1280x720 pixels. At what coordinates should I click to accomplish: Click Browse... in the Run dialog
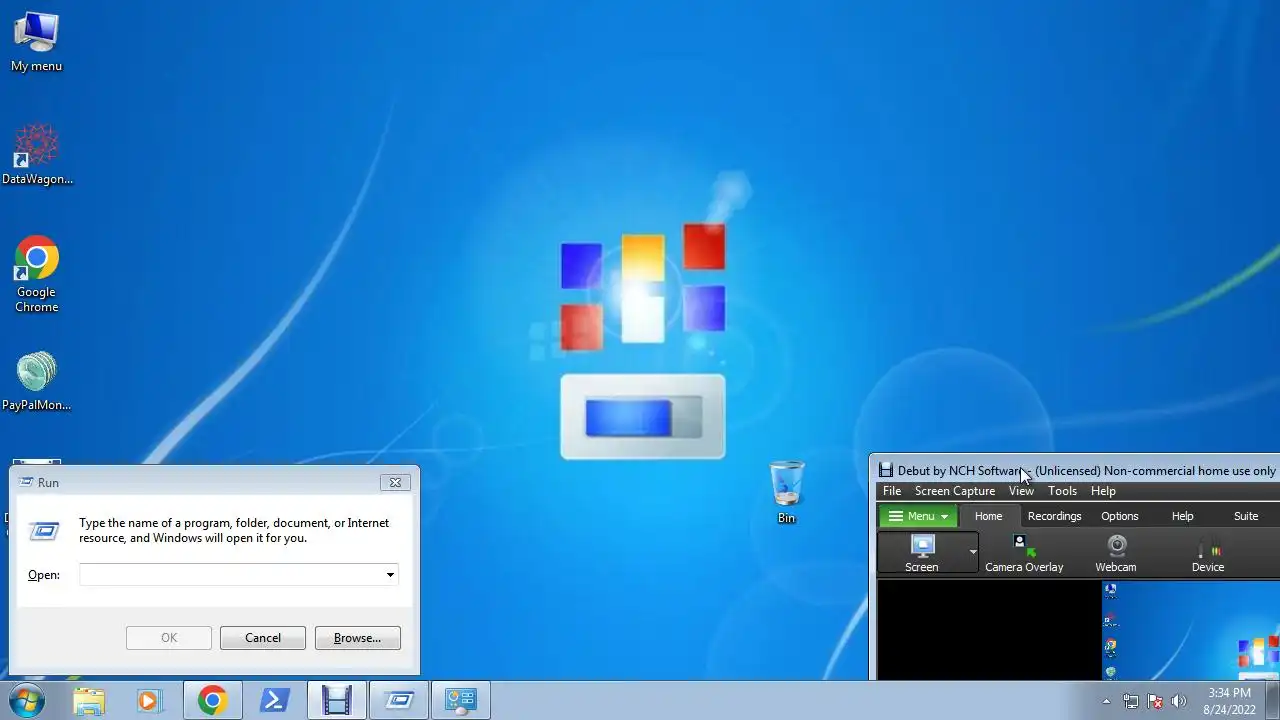point(358,638)
